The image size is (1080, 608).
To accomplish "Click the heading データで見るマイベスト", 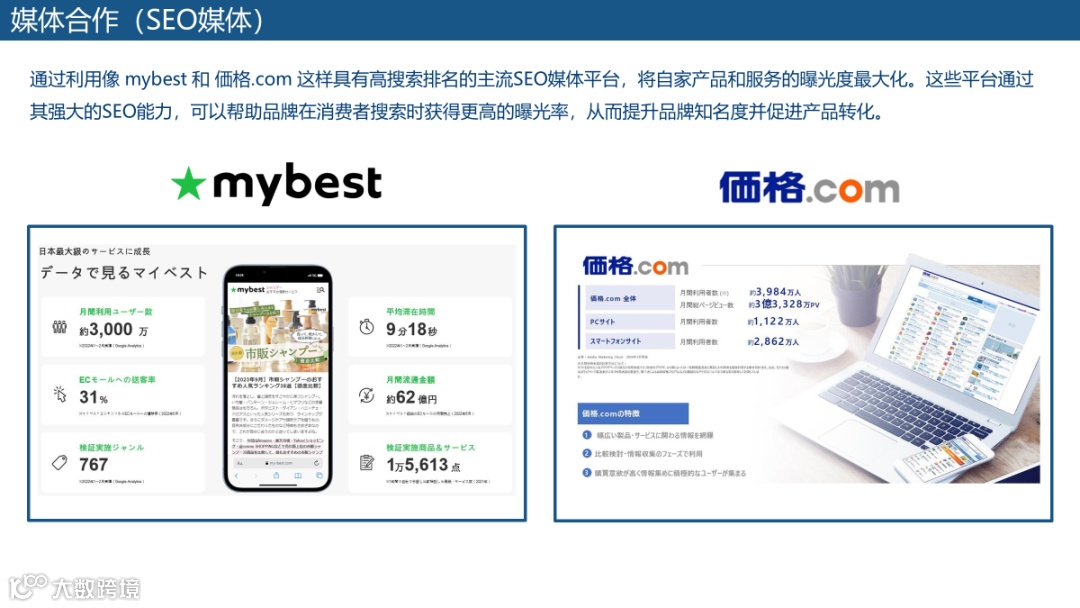I will click(x=124, y=273).
